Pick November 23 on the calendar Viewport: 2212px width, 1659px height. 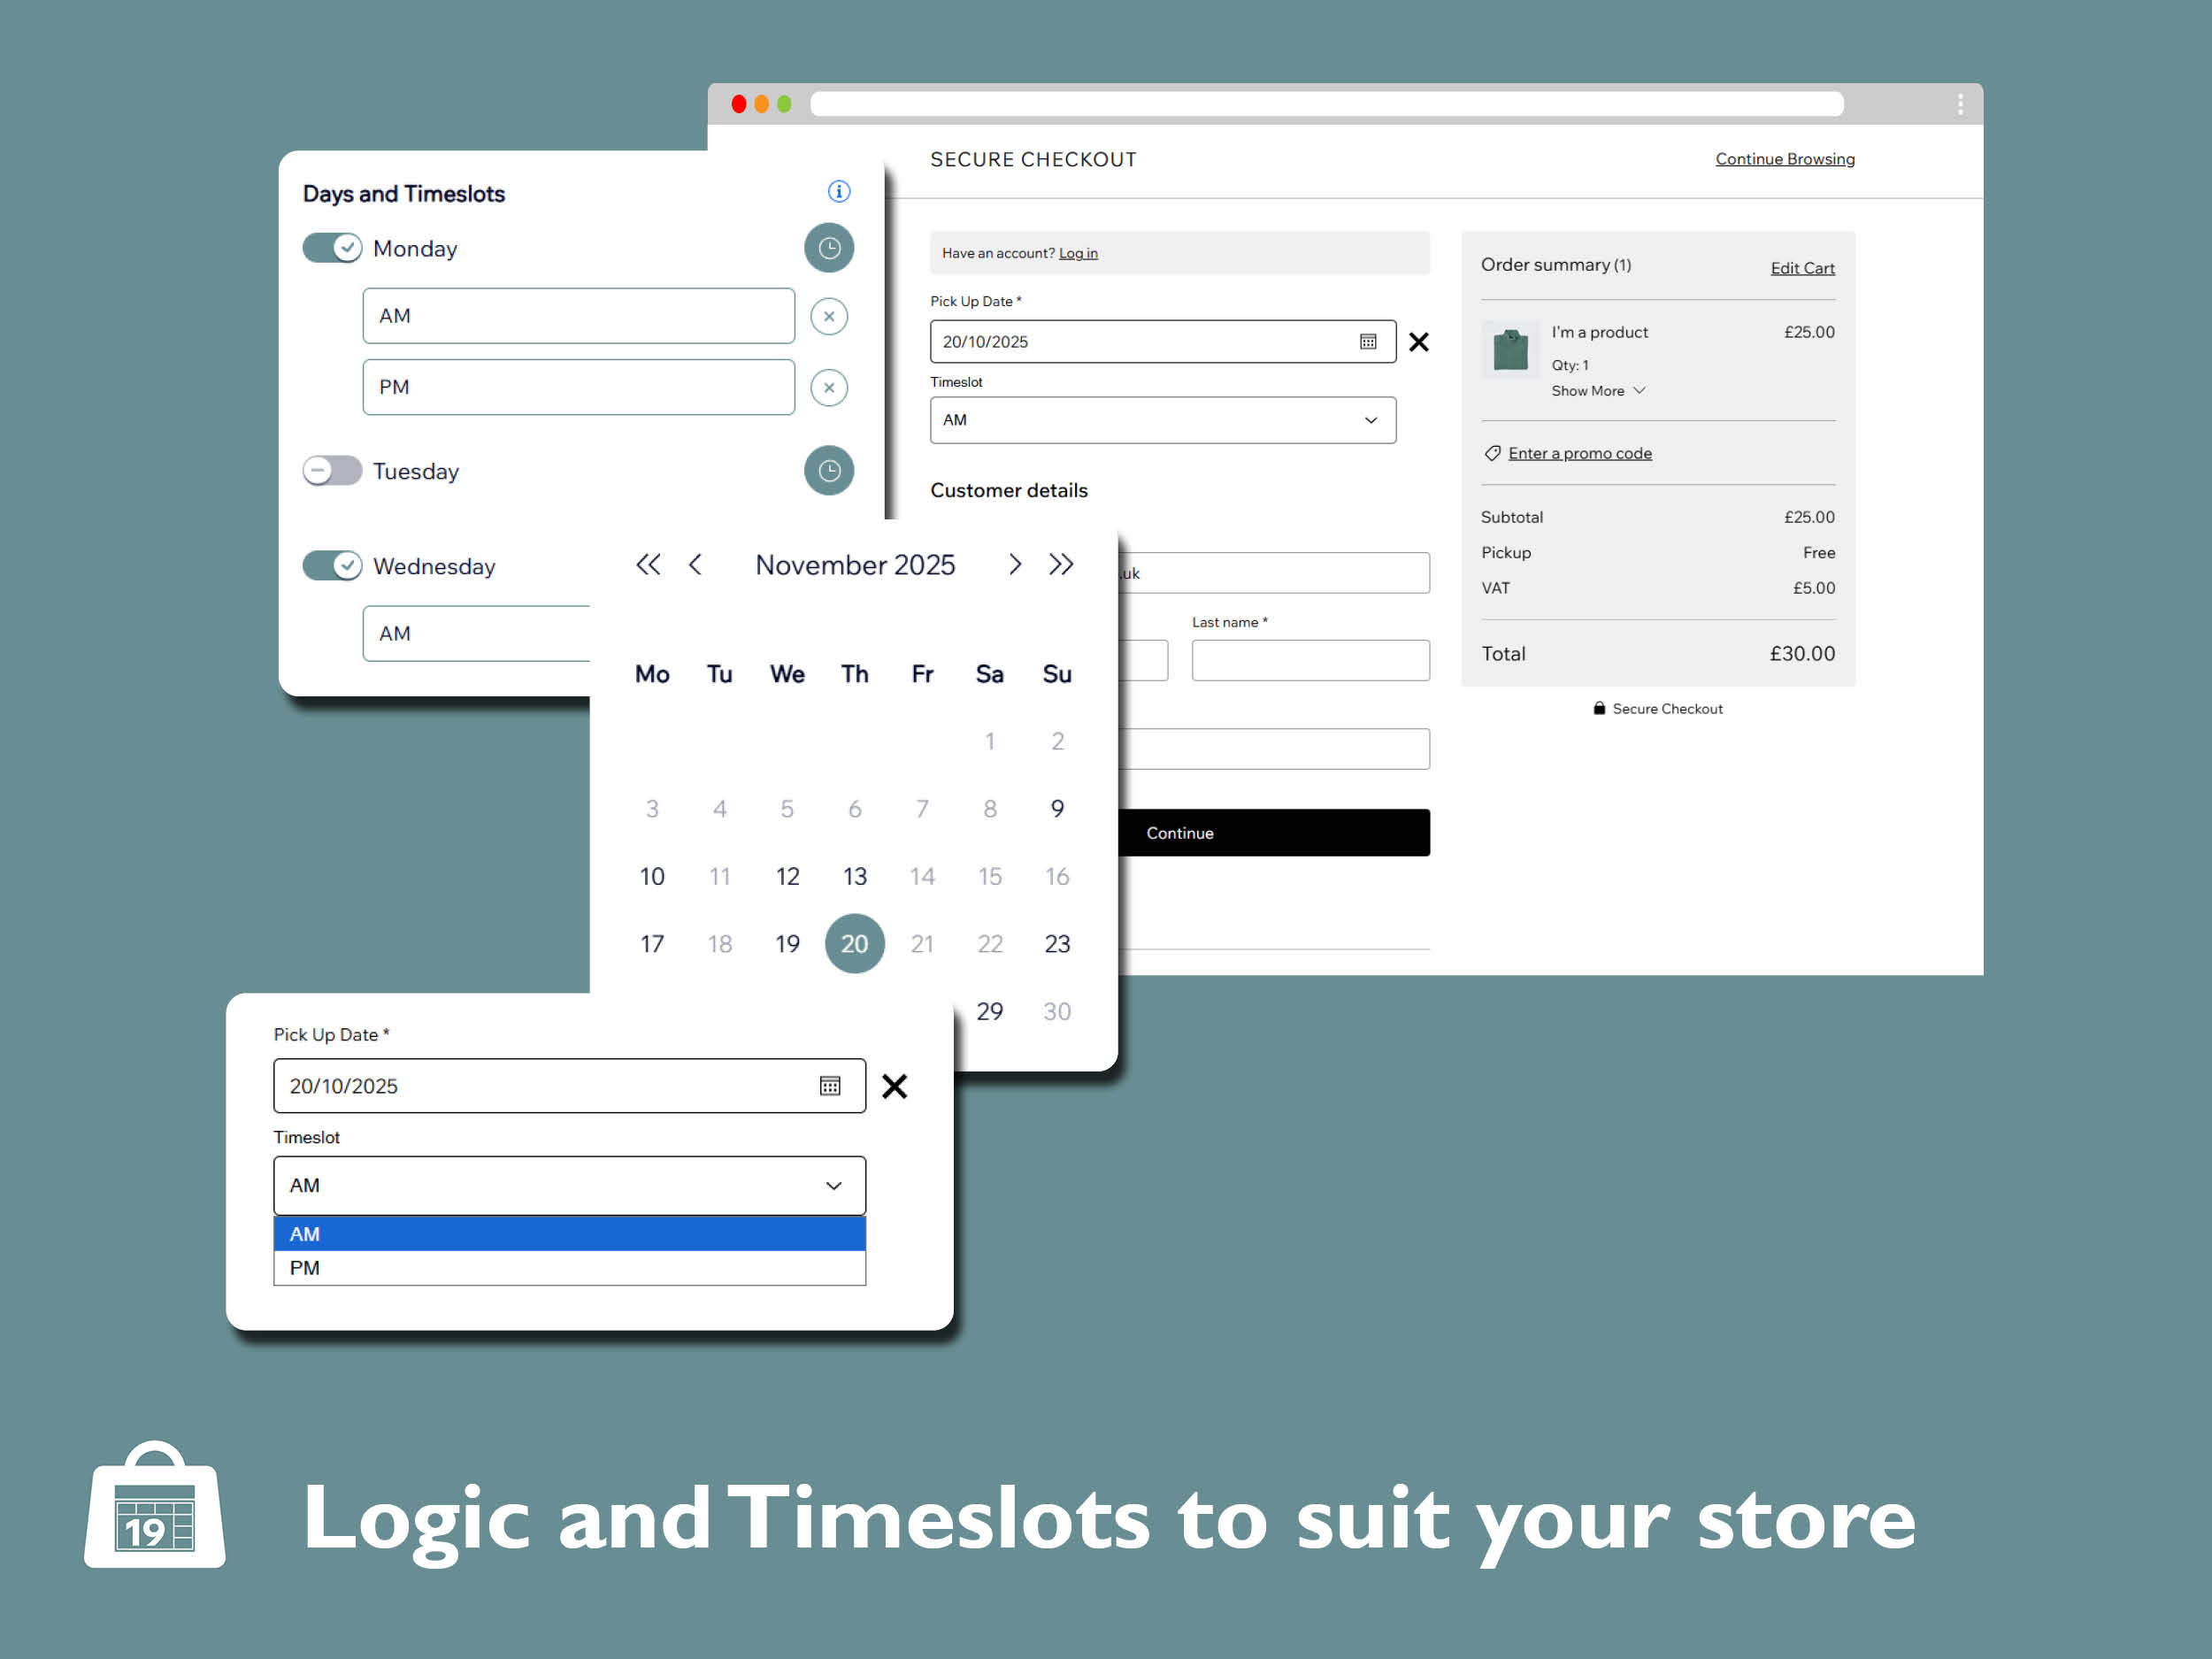pos(1056,943)
